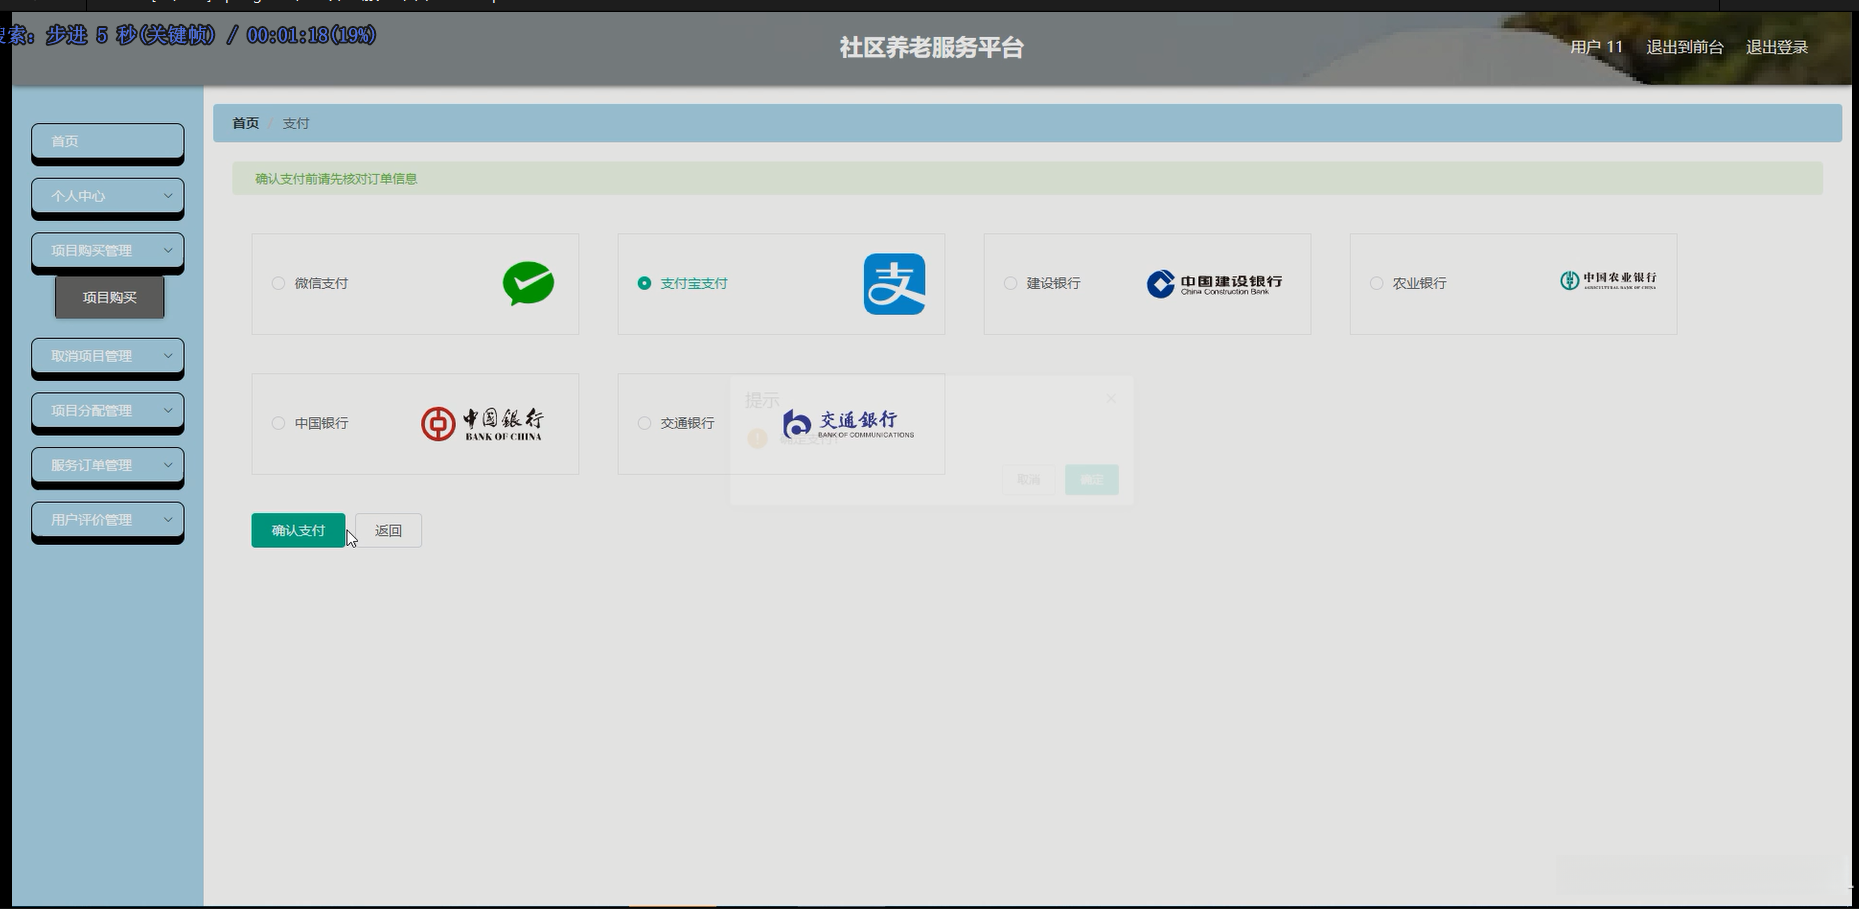Open the 项目购买 submenu item

coord(110,297)
